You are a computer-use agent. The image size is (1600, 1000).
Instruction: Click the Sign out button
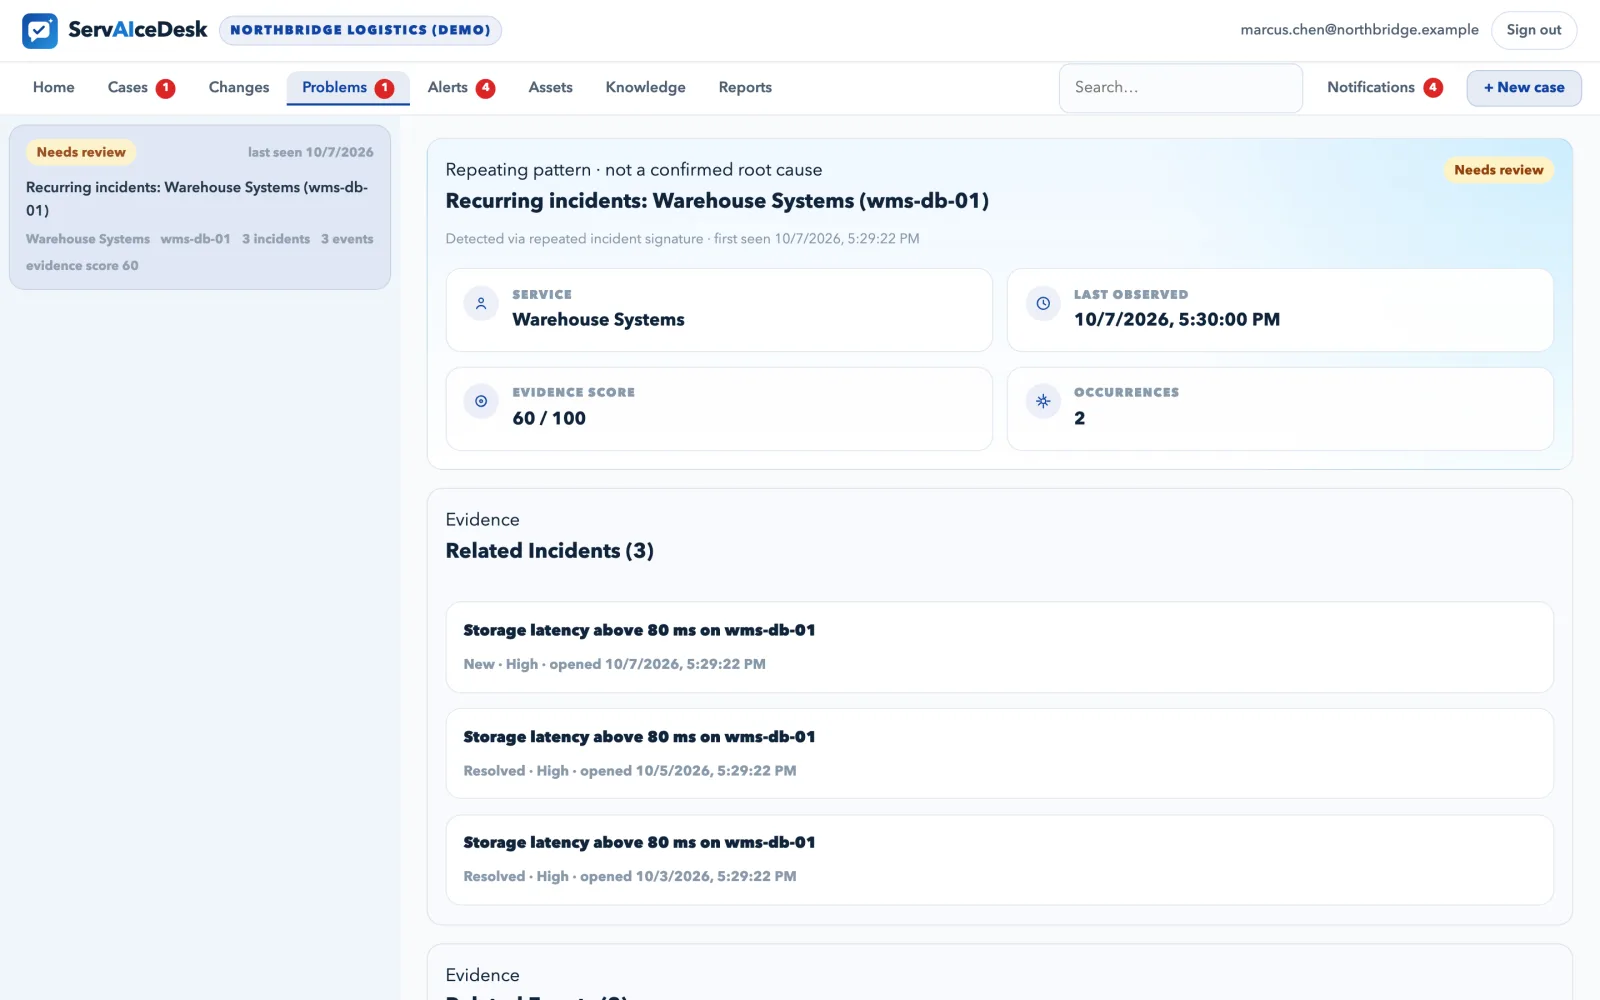tap(1534, 30)
